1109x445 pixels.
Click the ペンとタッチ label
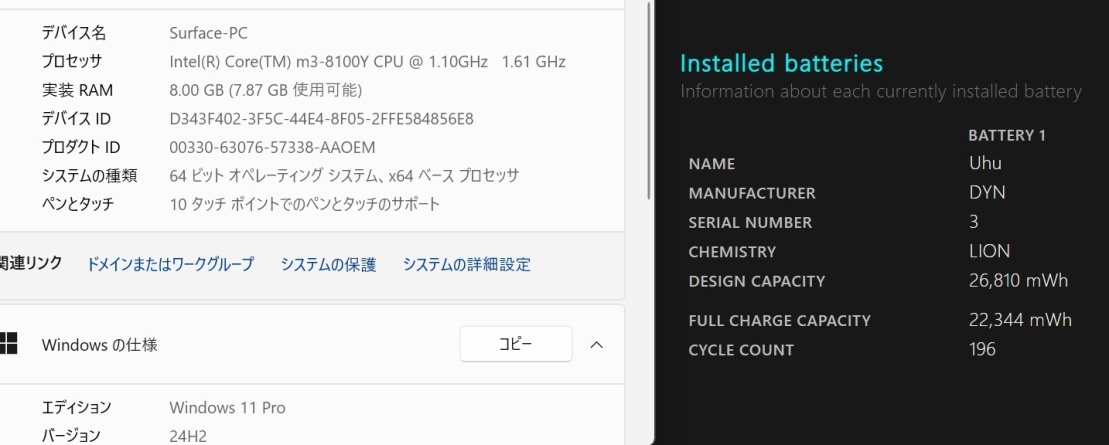[x=78, y=204]
